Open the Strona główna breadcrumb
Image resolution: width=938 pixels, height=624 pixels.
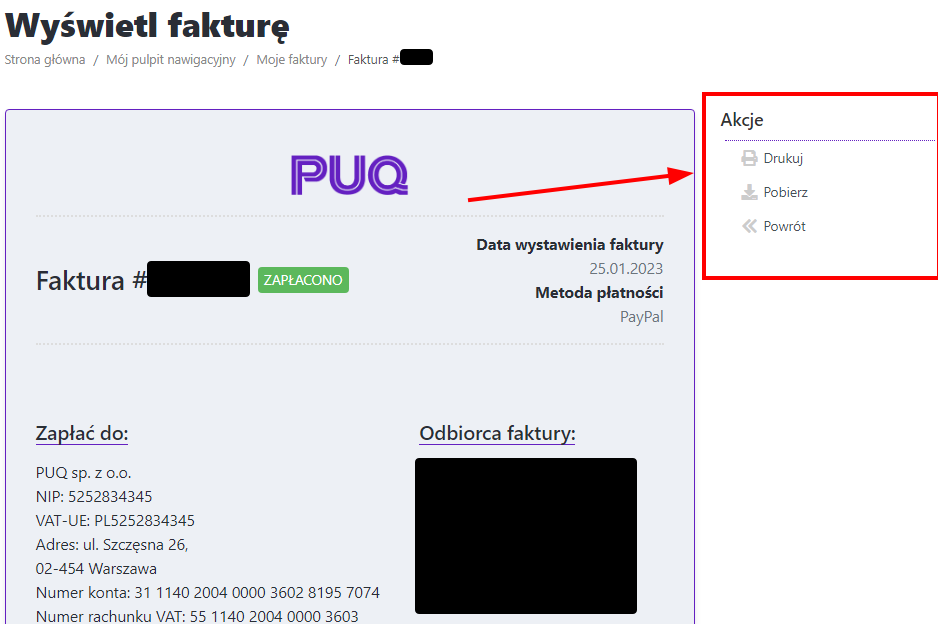[x=45, y=60]
